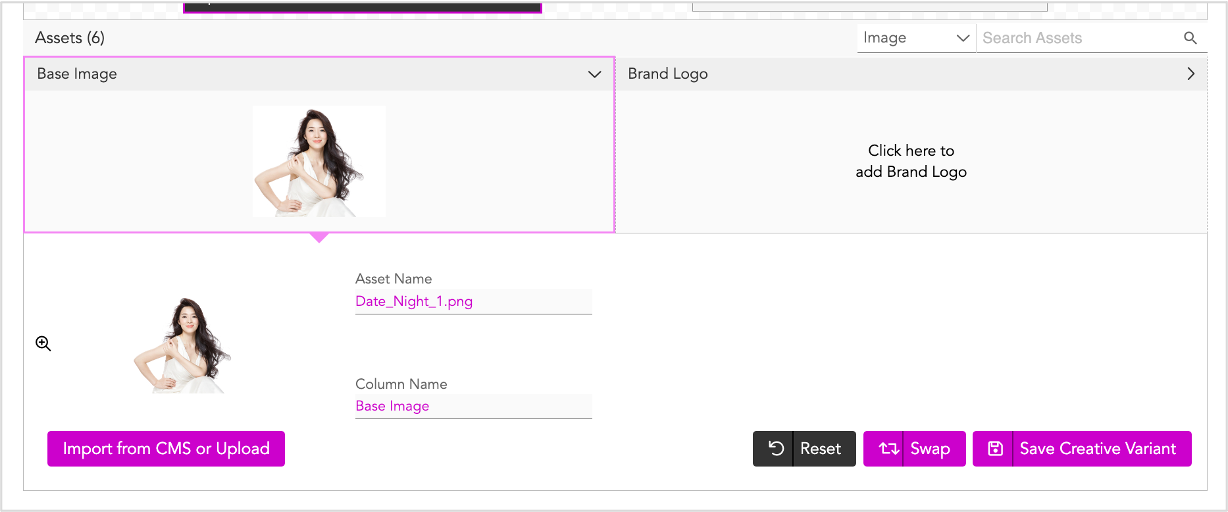Select the Base Image thumbnail in asset card
Viewport: 1228px width, 512px height.
tap(319, 161)
